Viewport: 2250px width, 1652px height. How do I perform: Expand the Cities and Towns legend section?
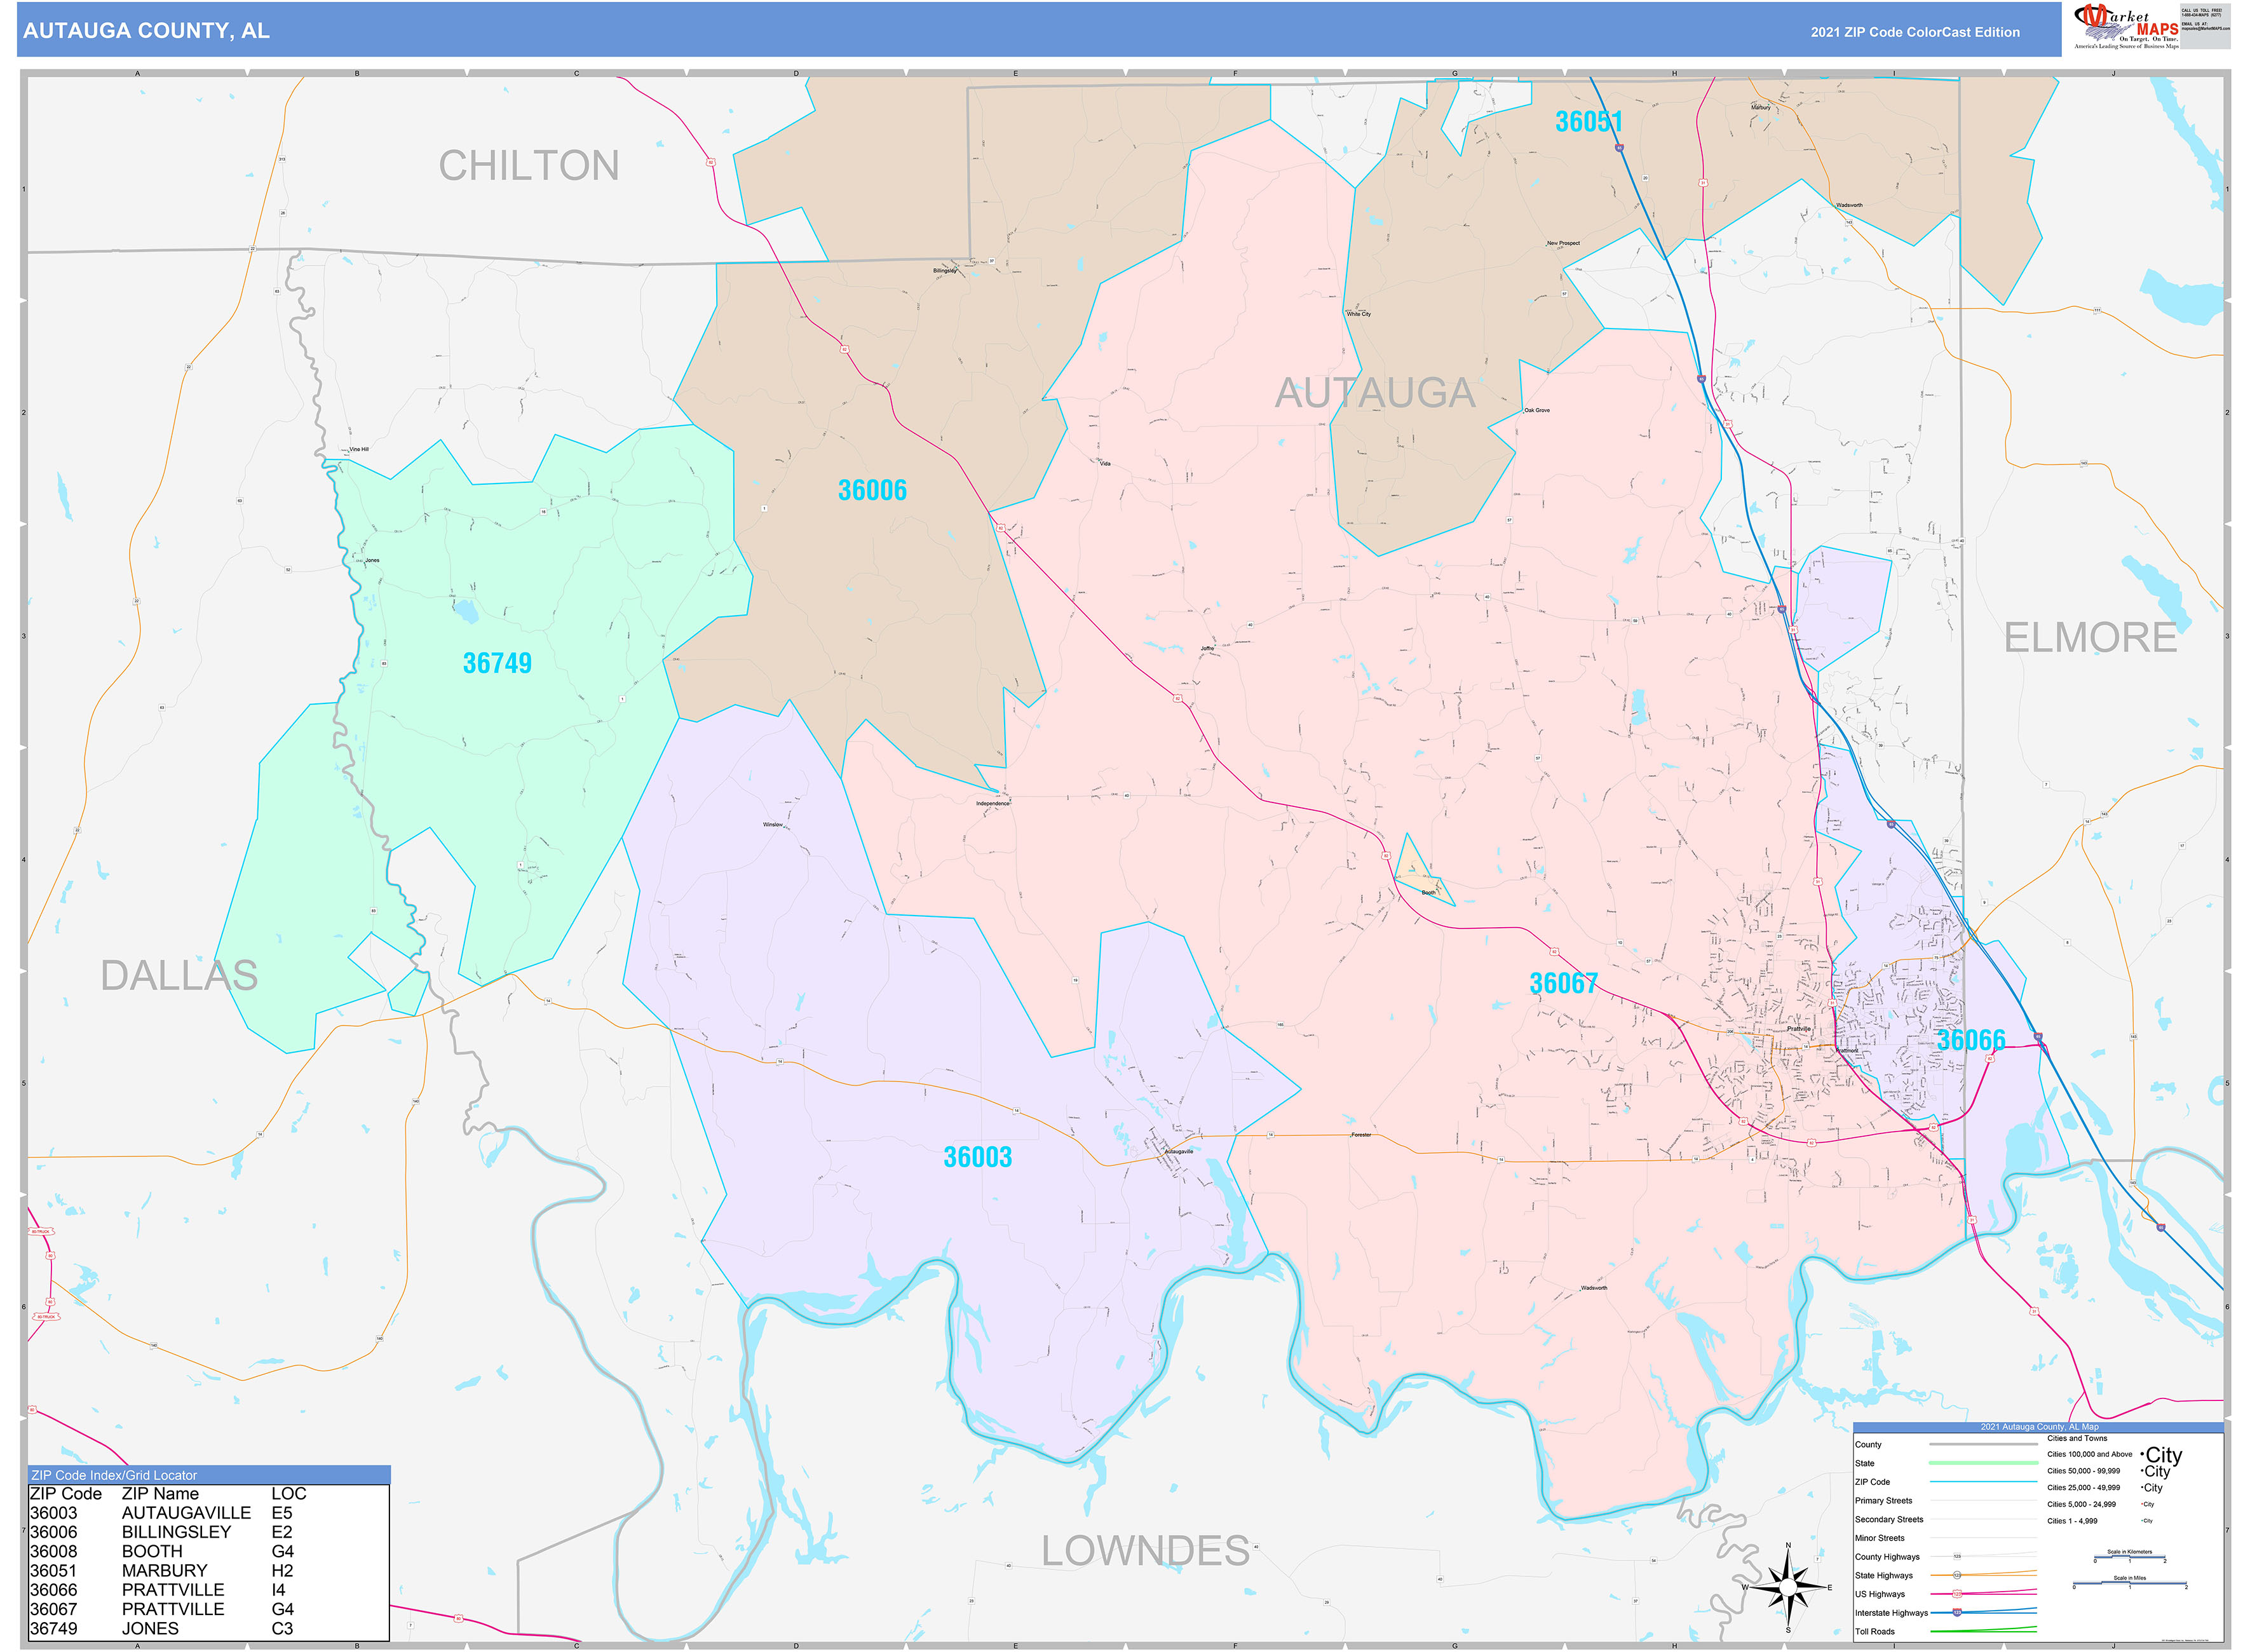point(2077,1439)
